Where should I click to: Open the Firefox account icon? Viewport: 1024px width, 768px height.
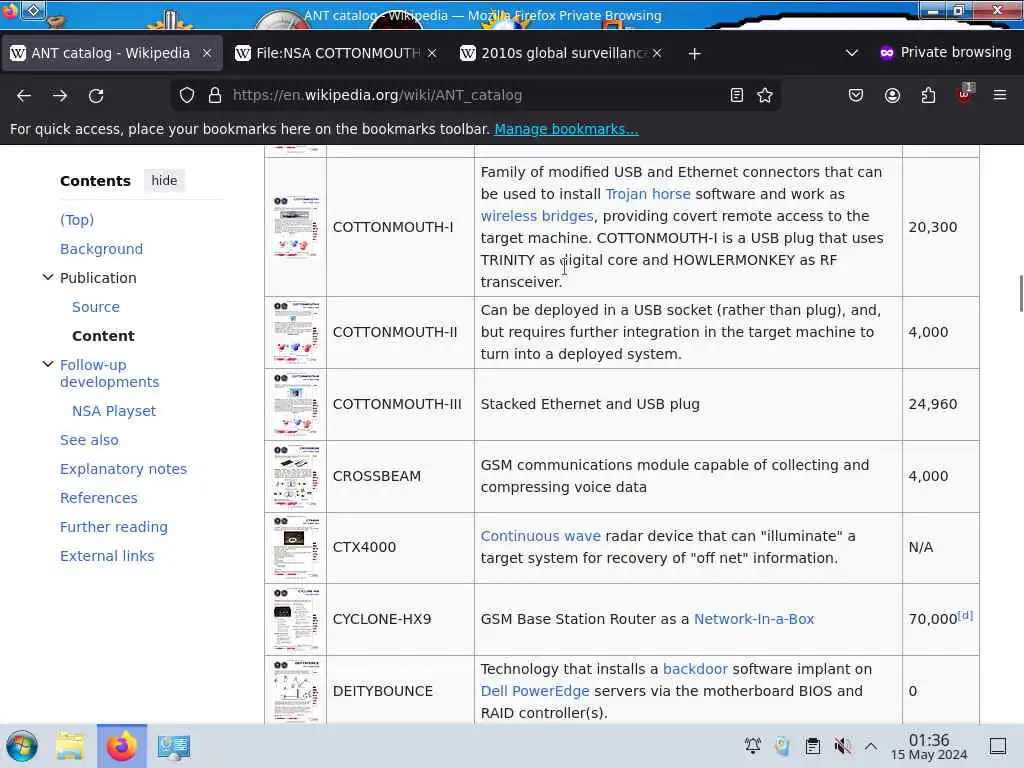(892, 95)
